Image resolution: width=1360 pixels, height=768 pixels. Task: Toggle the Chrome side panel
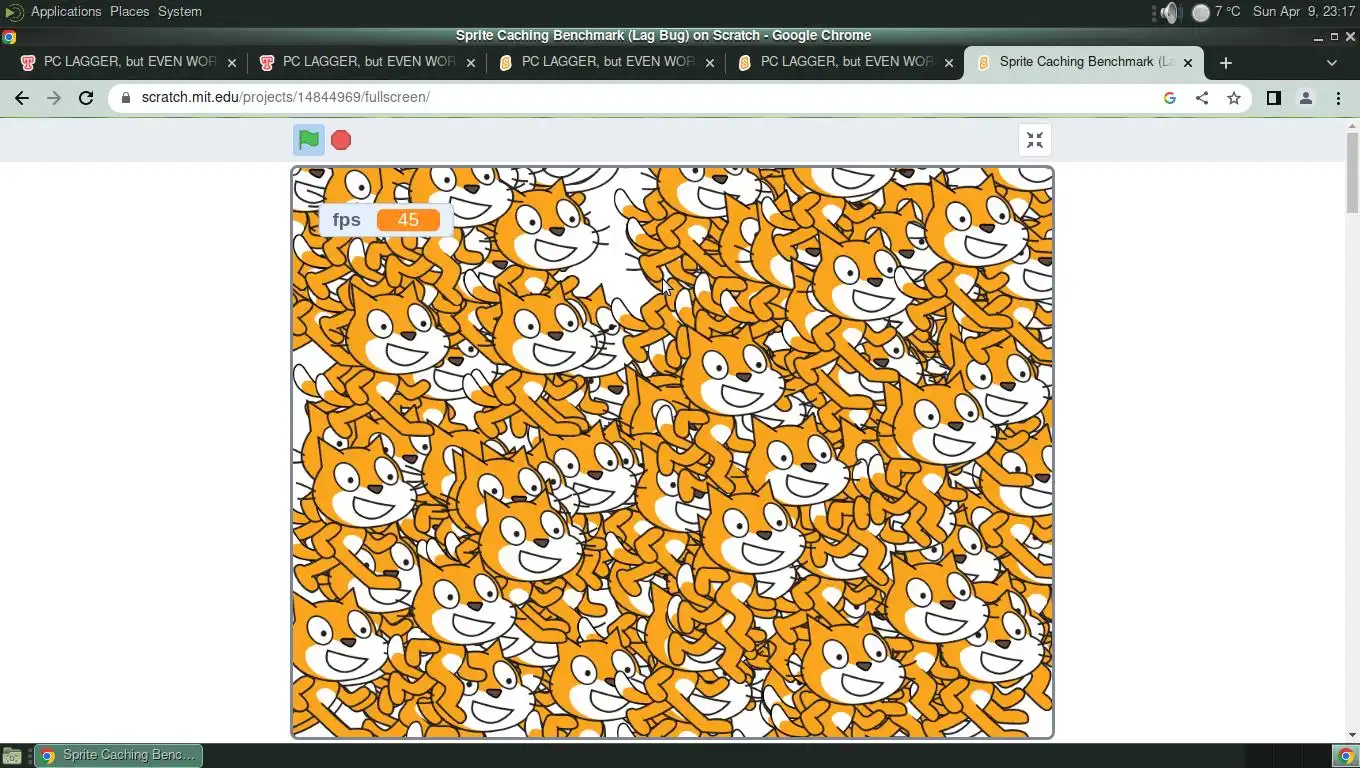pos(1274,98)
